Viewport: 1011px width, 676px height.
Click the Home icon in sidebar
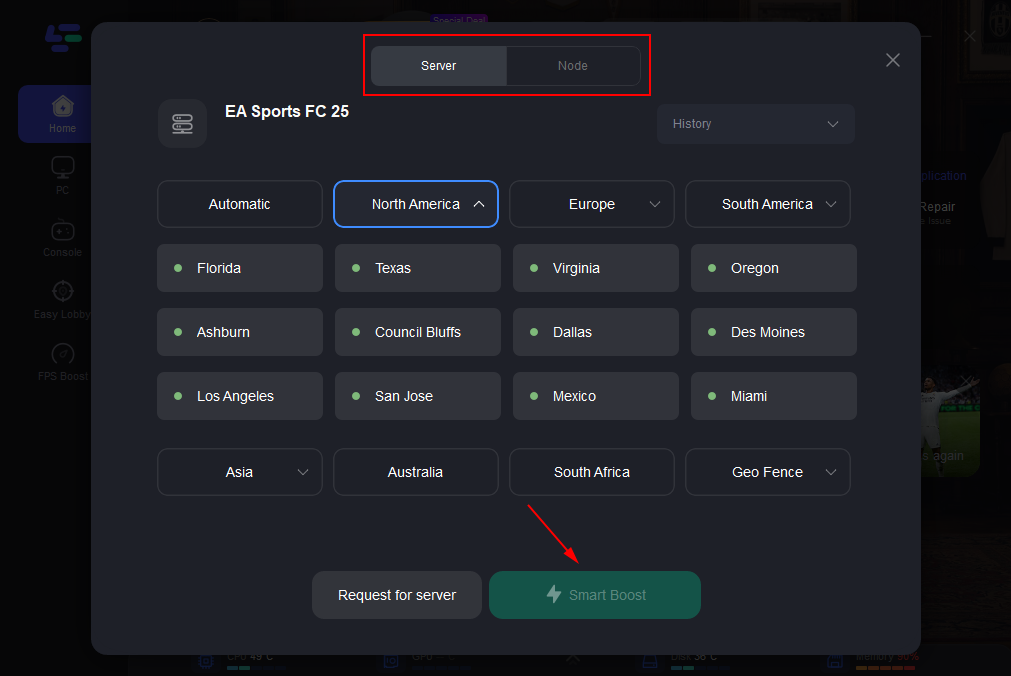coord(62,106)
